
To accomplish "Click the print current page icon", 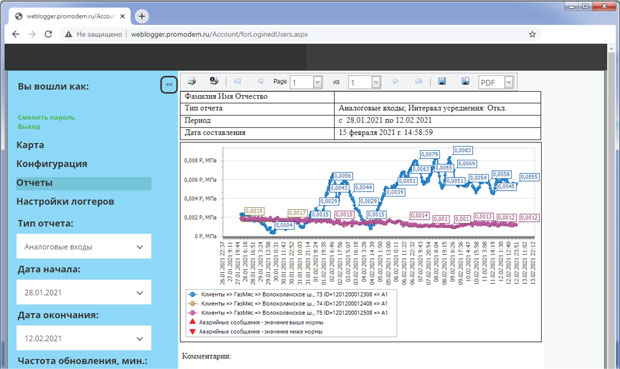I will point(214,81).
